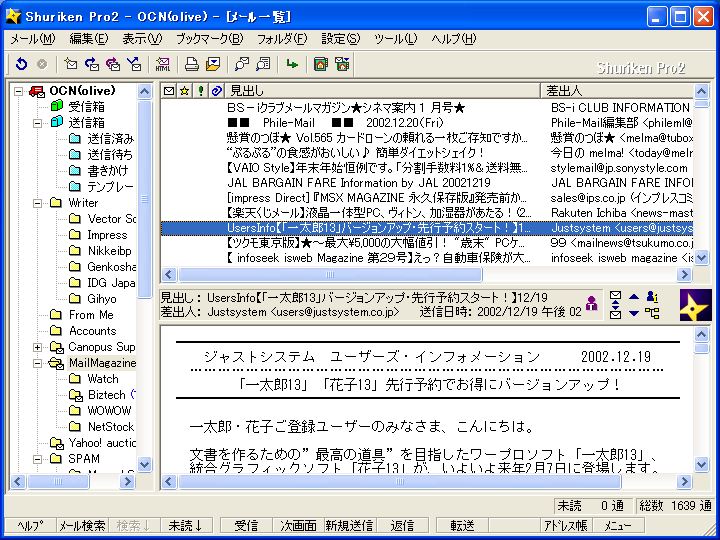Expand the Canopus Sup folder node

[37, 347]
